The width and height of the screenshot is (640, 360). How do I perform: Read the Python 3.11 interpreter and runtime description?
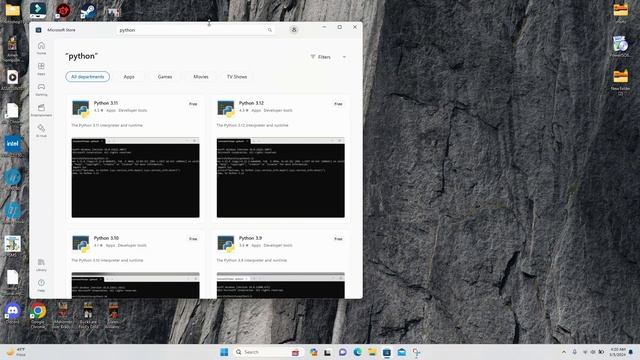(x=107, y=125)
